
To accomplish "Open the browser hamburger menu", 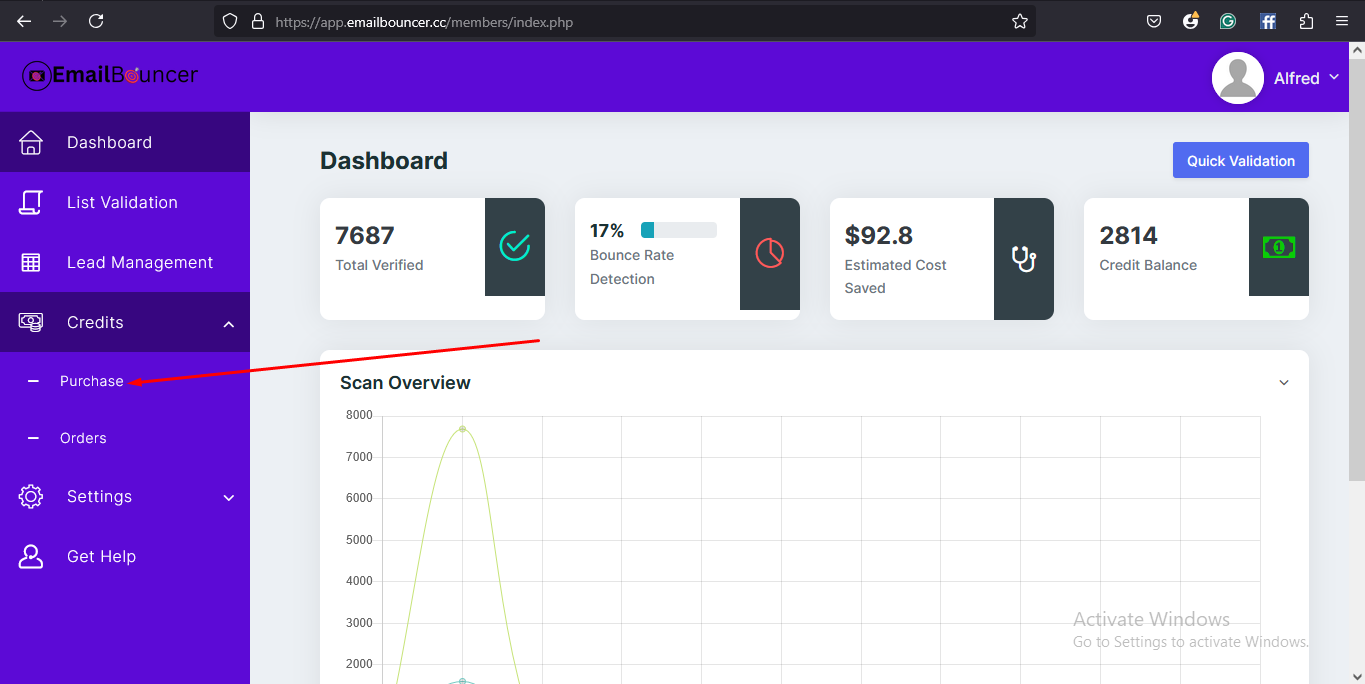I will pyautogui.click(x=1342, y=21).
